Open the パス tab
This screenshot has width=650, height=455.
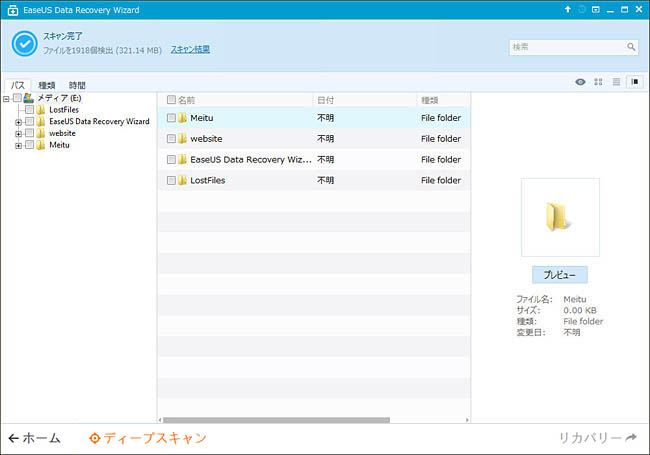(18, 85)
